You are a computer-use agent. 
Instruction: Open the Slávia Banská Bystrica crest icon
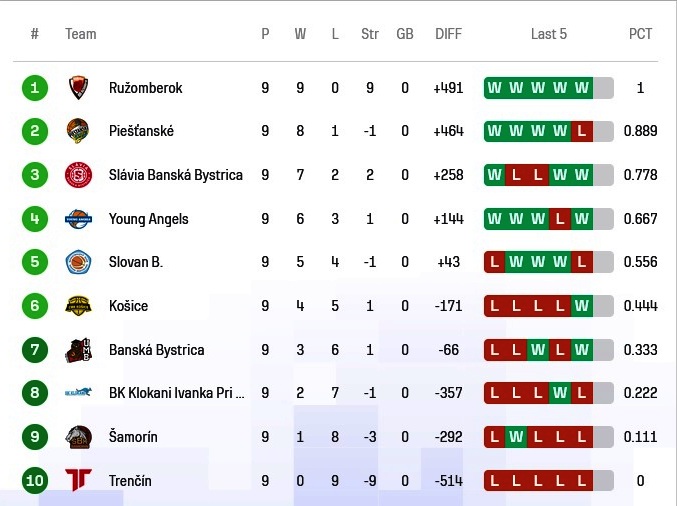78,175
